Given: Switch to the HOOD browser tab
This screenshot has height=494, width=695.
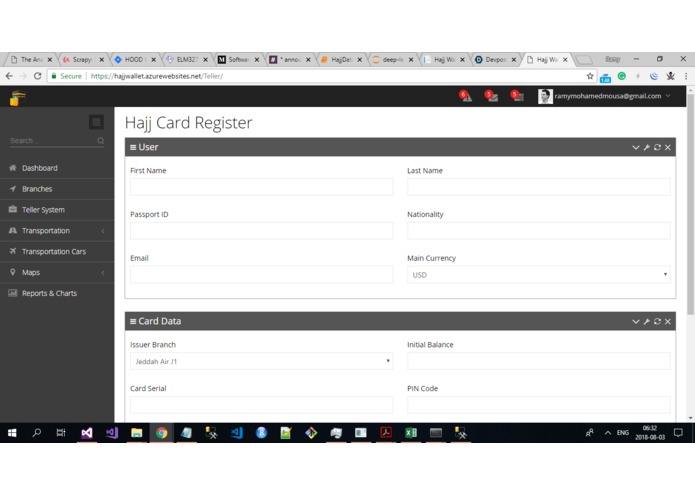Looking at the screenshot, I should (x=133, y=59).
